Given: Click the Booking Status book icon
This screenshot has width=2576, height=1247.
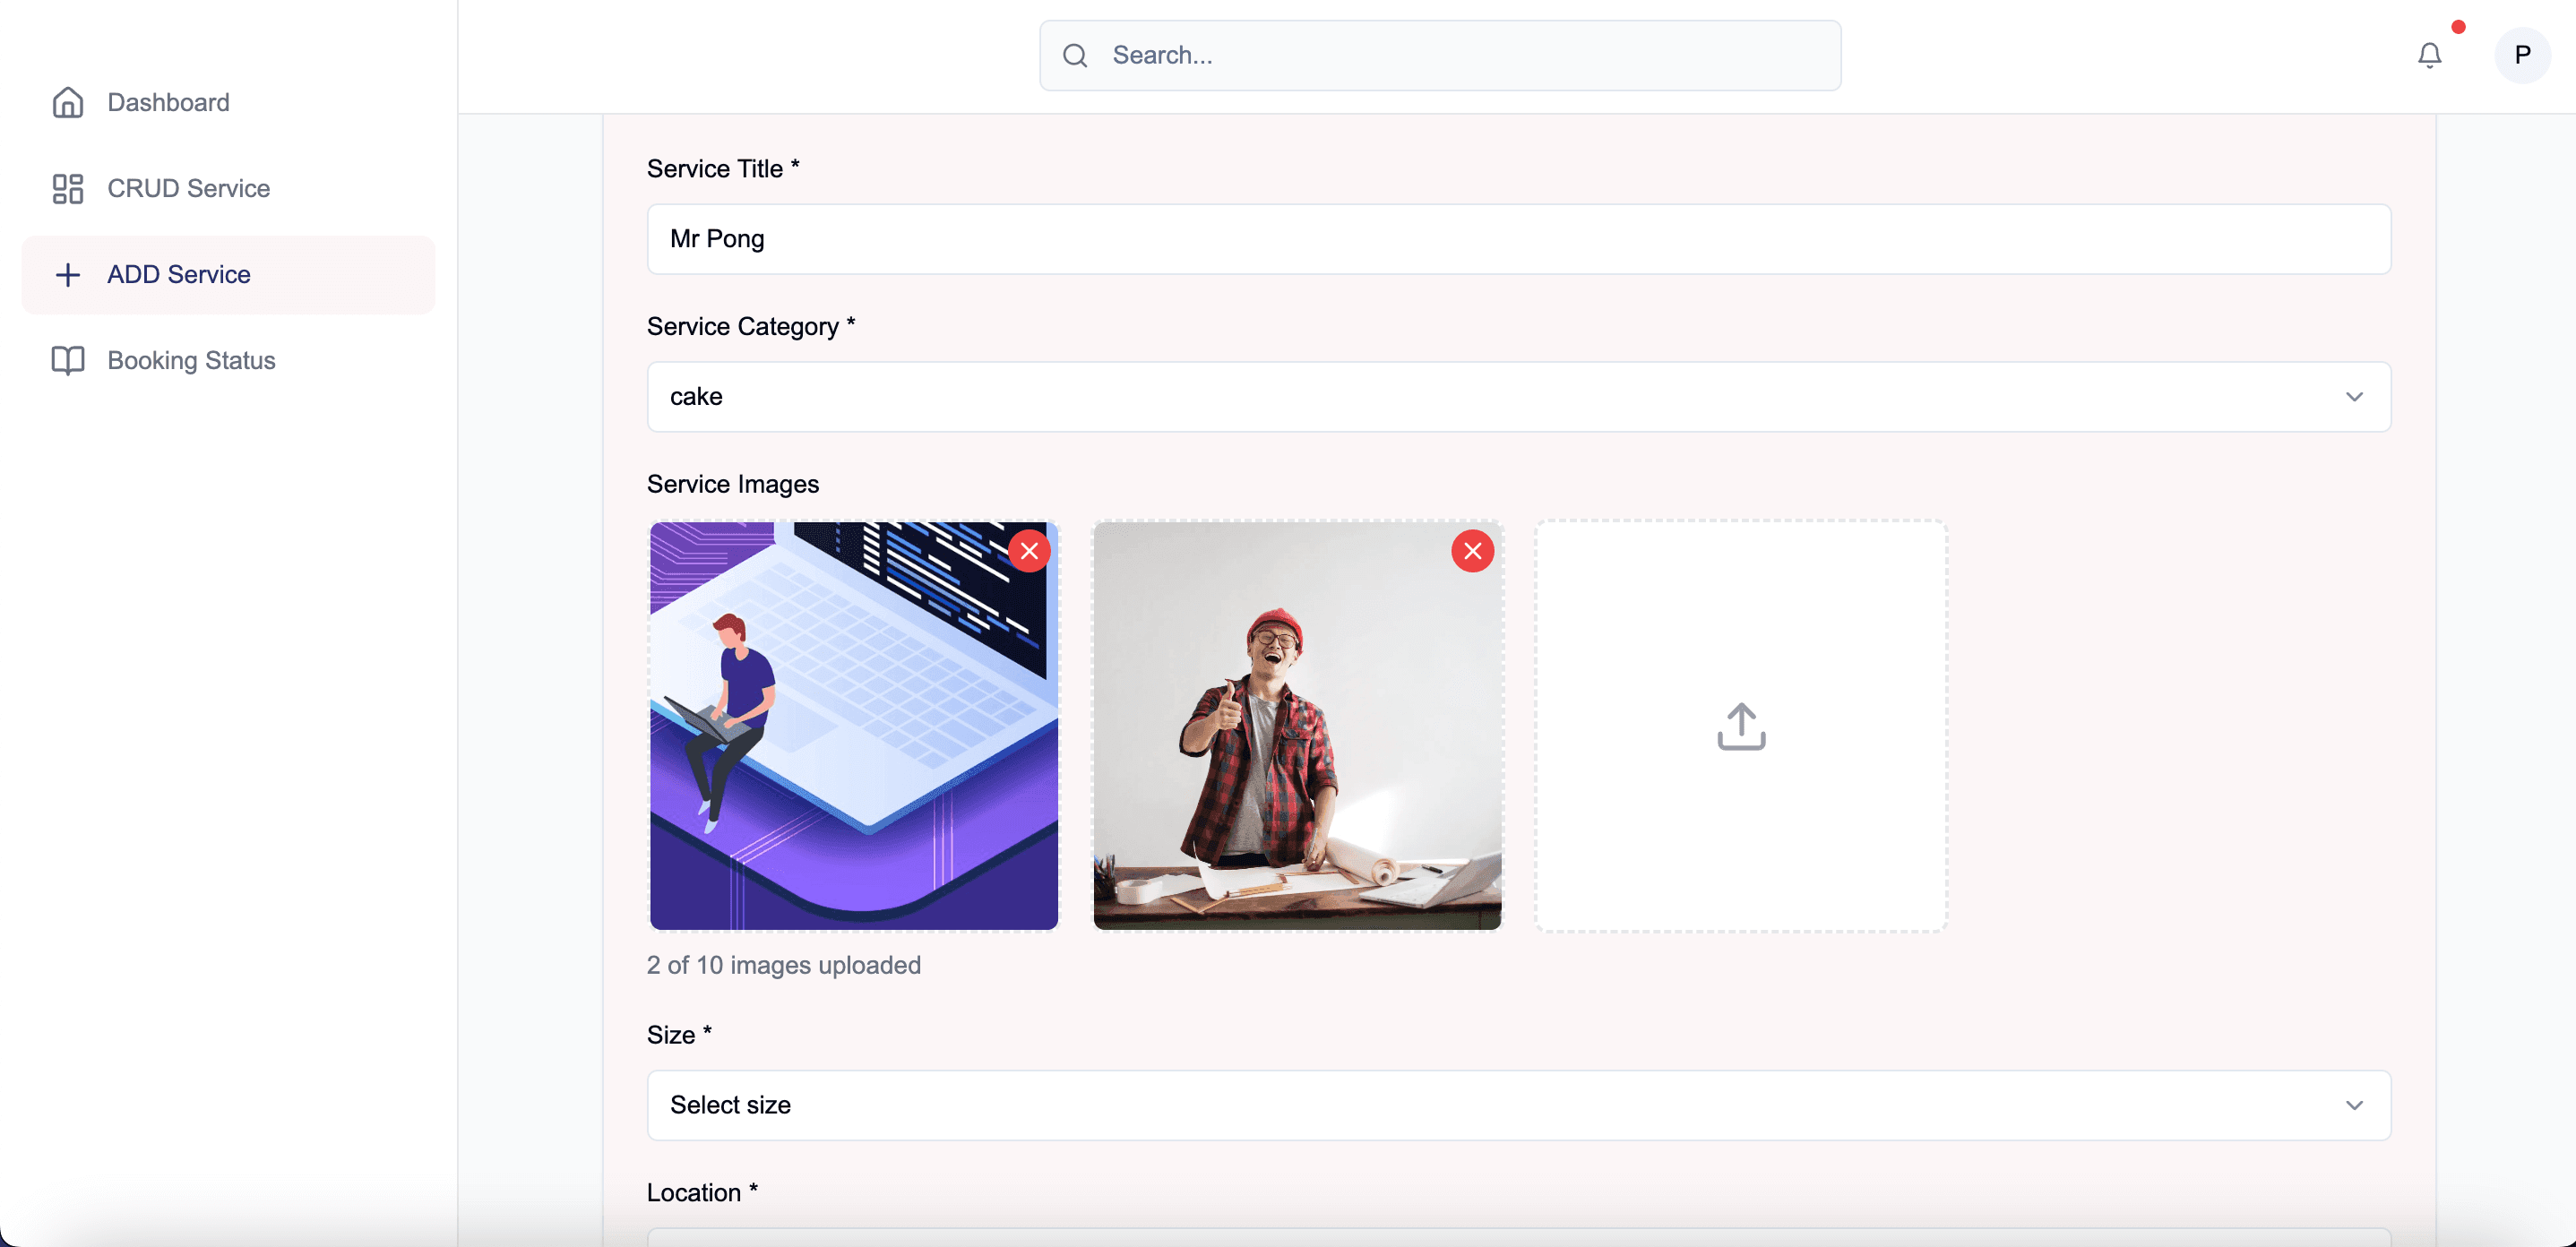Looking at the screenshot, I should pos(67,360).
